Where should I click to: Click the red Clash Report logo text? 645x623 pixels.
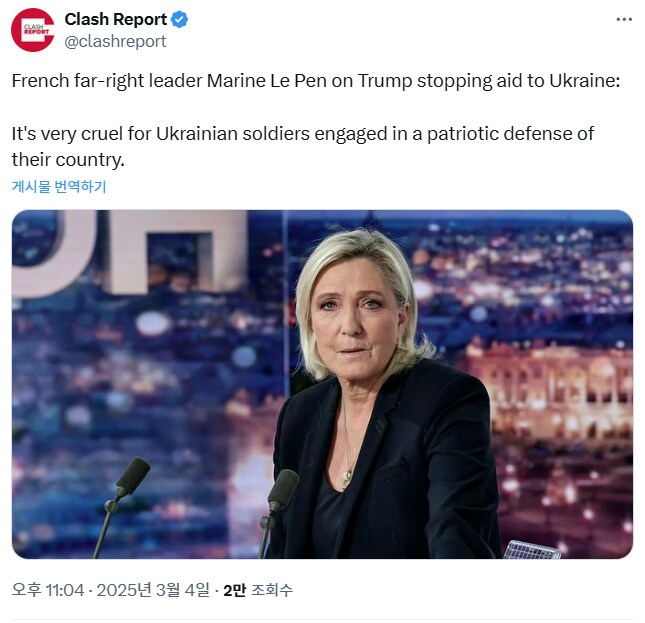(33, 30)
